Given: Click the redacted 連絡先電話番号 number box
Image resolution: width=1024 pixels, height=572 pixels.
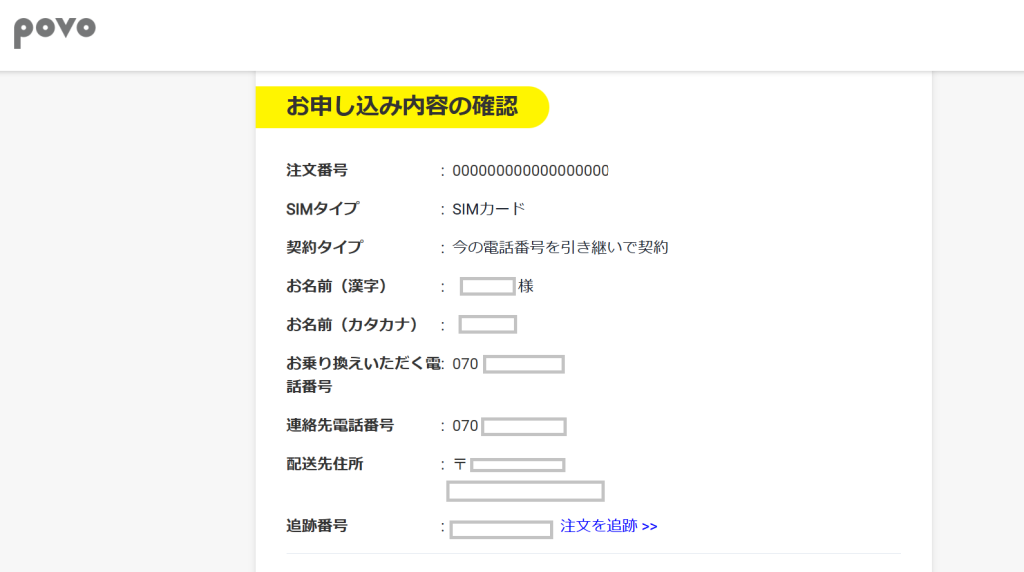Looking at the screenshot, I should tap(524, 427).
